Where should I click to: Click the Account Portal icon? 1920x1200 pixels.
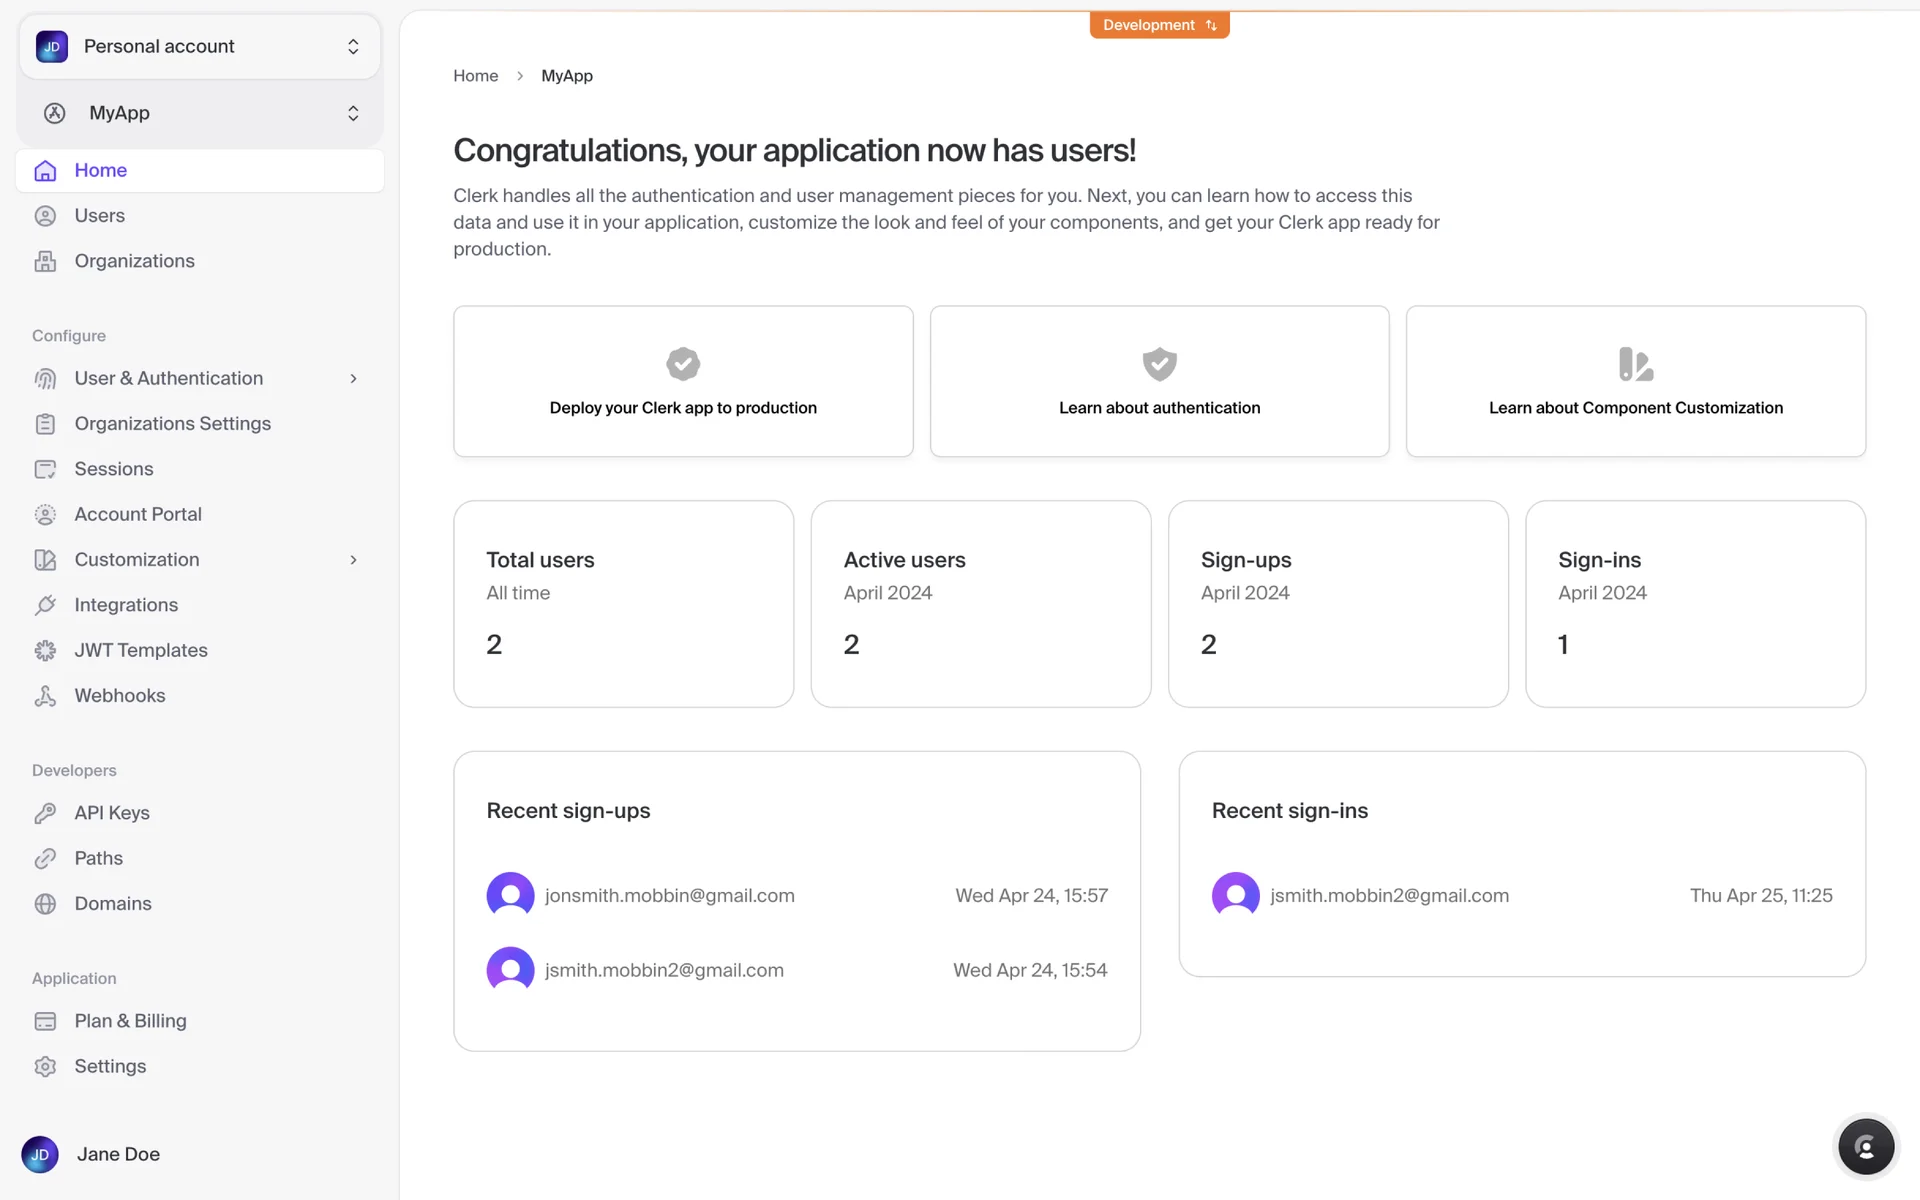tap(45, 514)
